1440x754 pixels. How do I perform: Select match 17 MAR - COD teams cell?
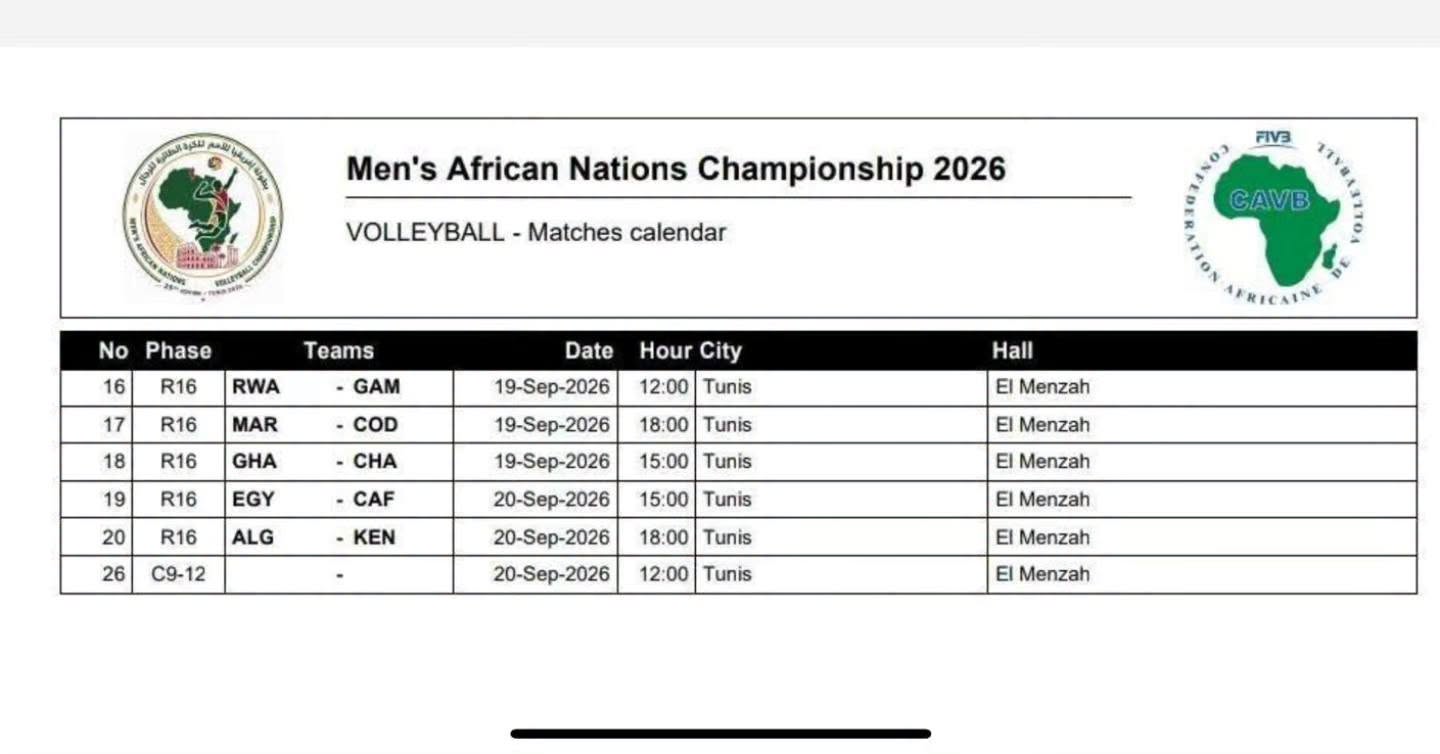click(x=339, y=424)
